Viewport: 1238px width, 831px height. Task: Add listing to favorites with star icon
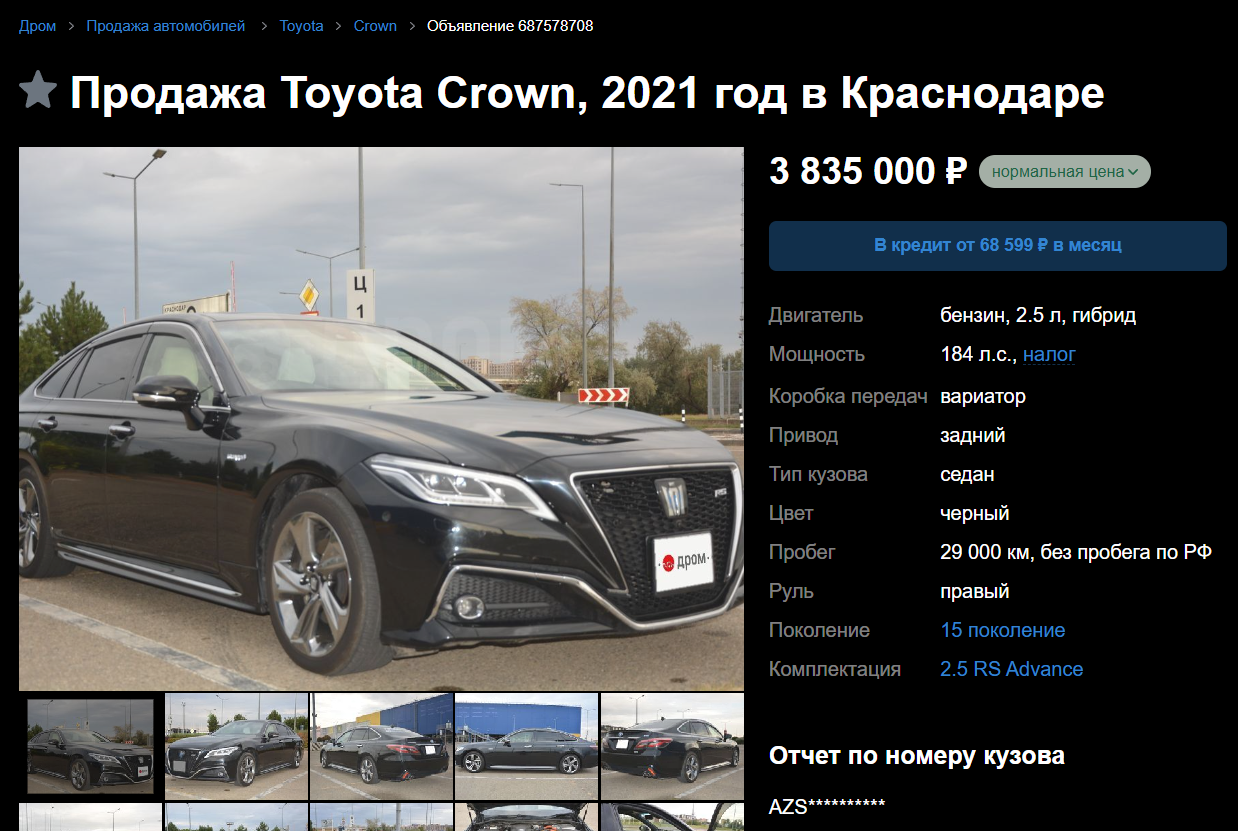tap(38, 91)
